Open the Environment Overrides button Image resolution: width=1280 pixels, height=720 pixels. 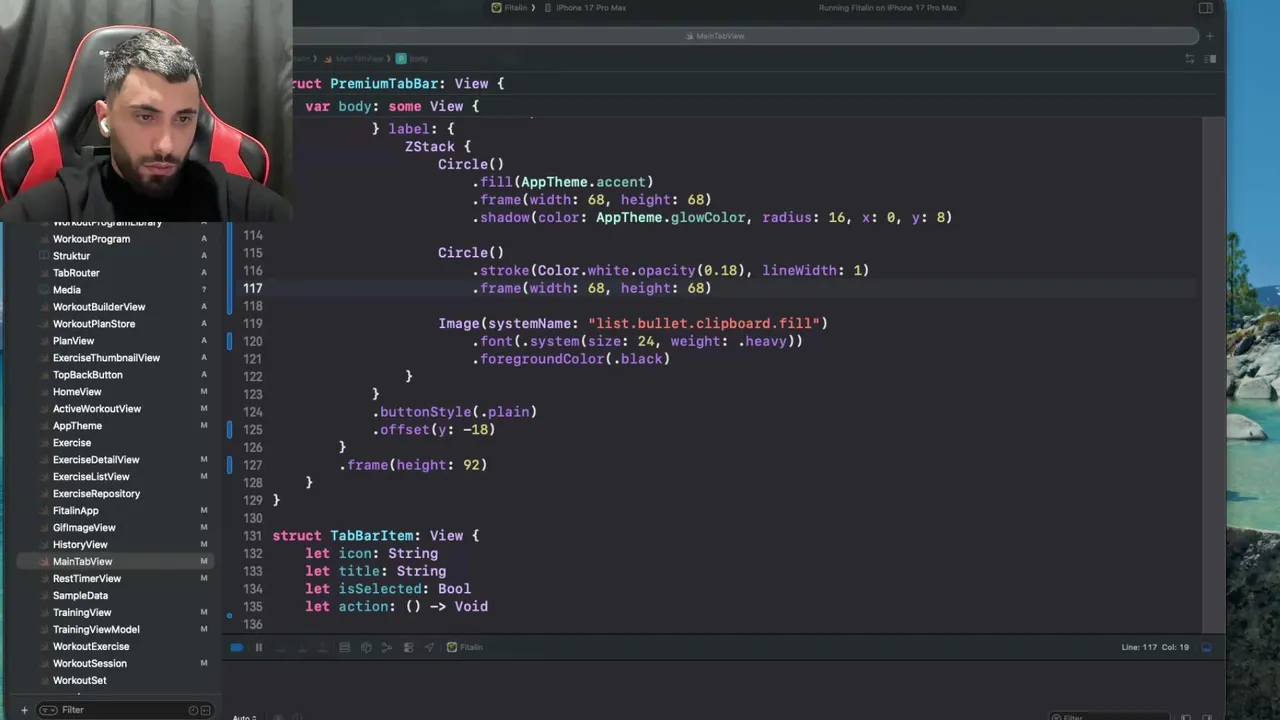[408, 648]
